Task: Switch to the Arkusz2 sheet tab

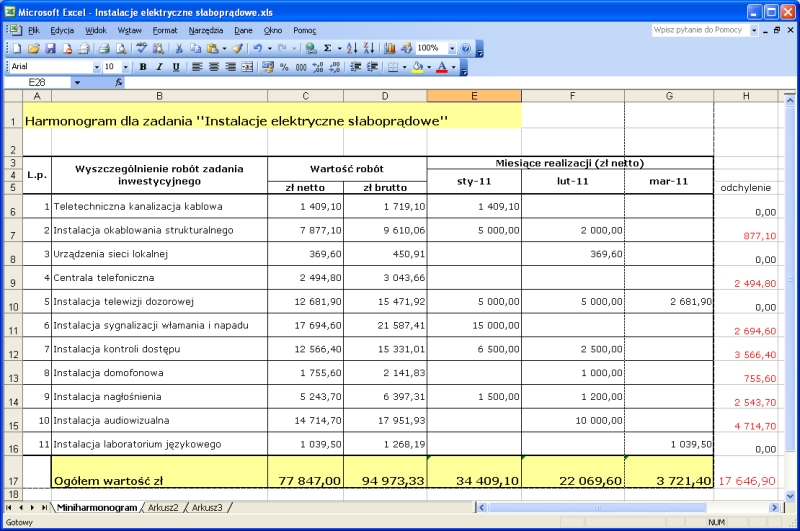Action: click(163, 508)
